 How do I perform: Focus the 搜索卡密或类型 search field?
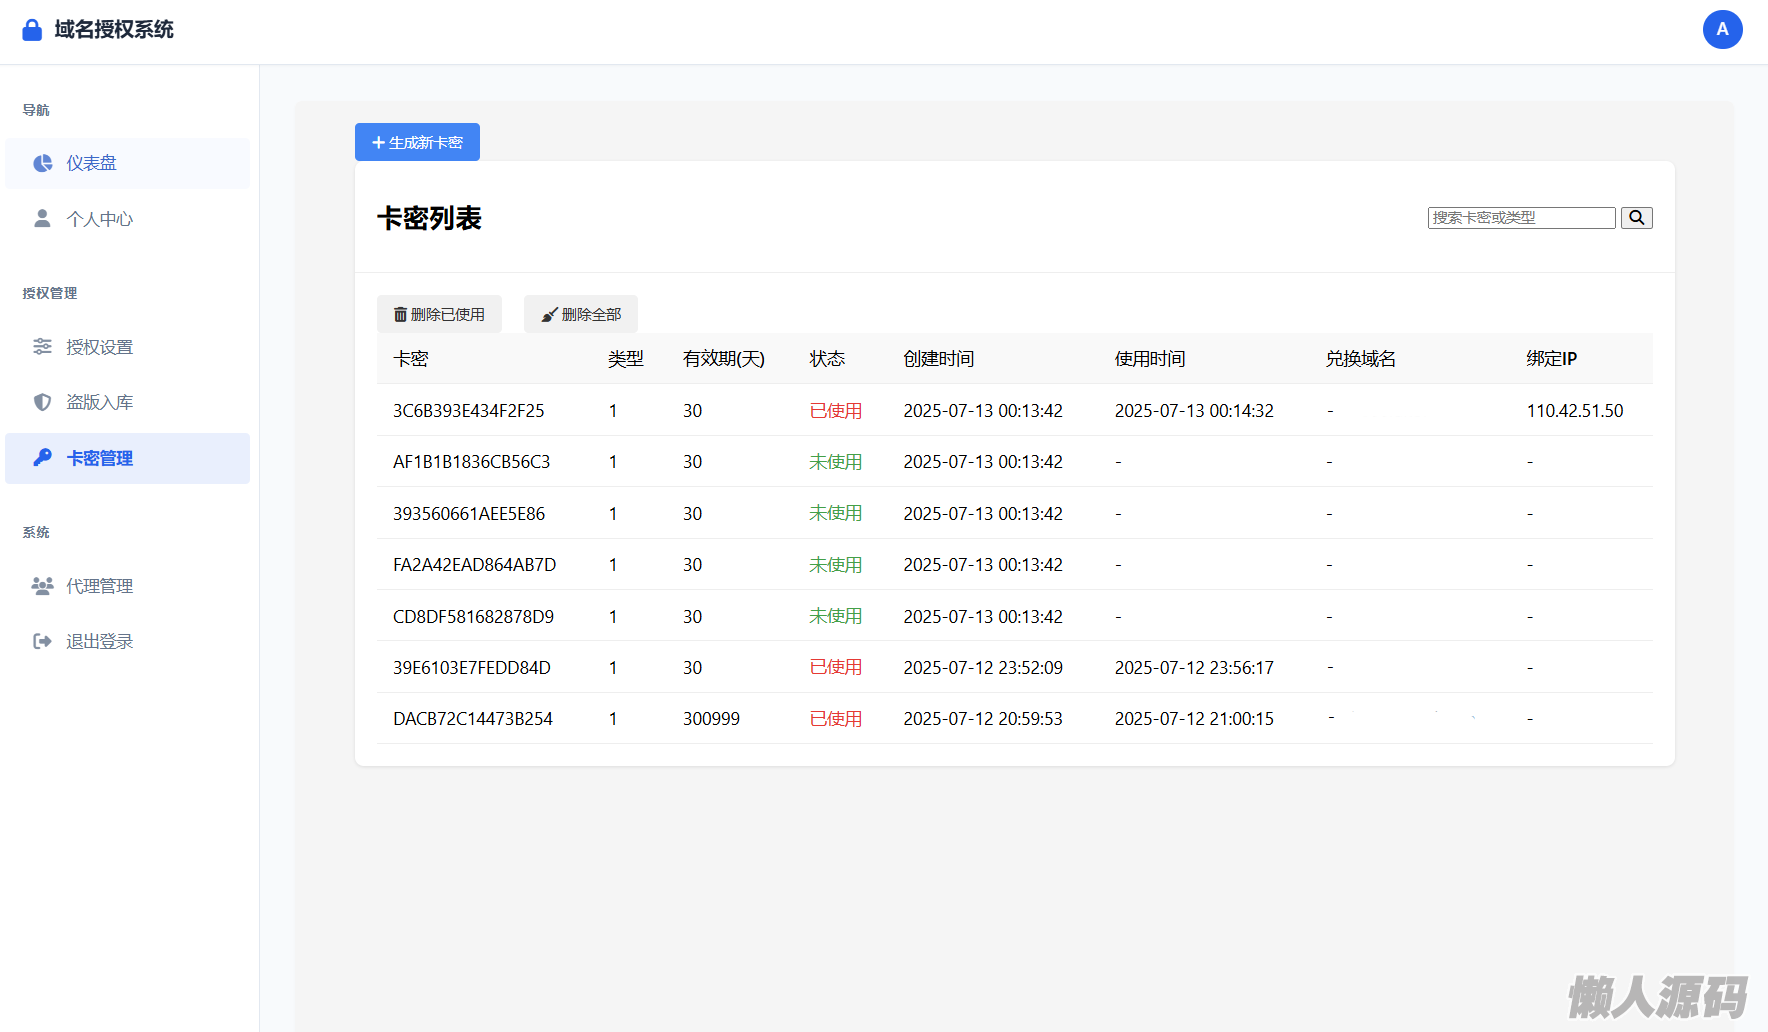(x=1520, y=218)
